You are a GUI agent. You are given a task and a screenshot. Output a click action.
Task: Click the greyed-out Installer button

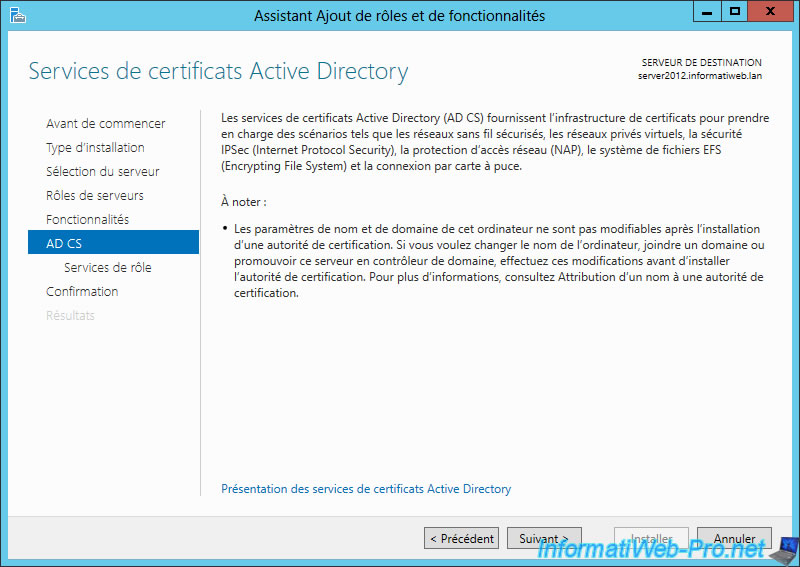click(x=651, y=538)
